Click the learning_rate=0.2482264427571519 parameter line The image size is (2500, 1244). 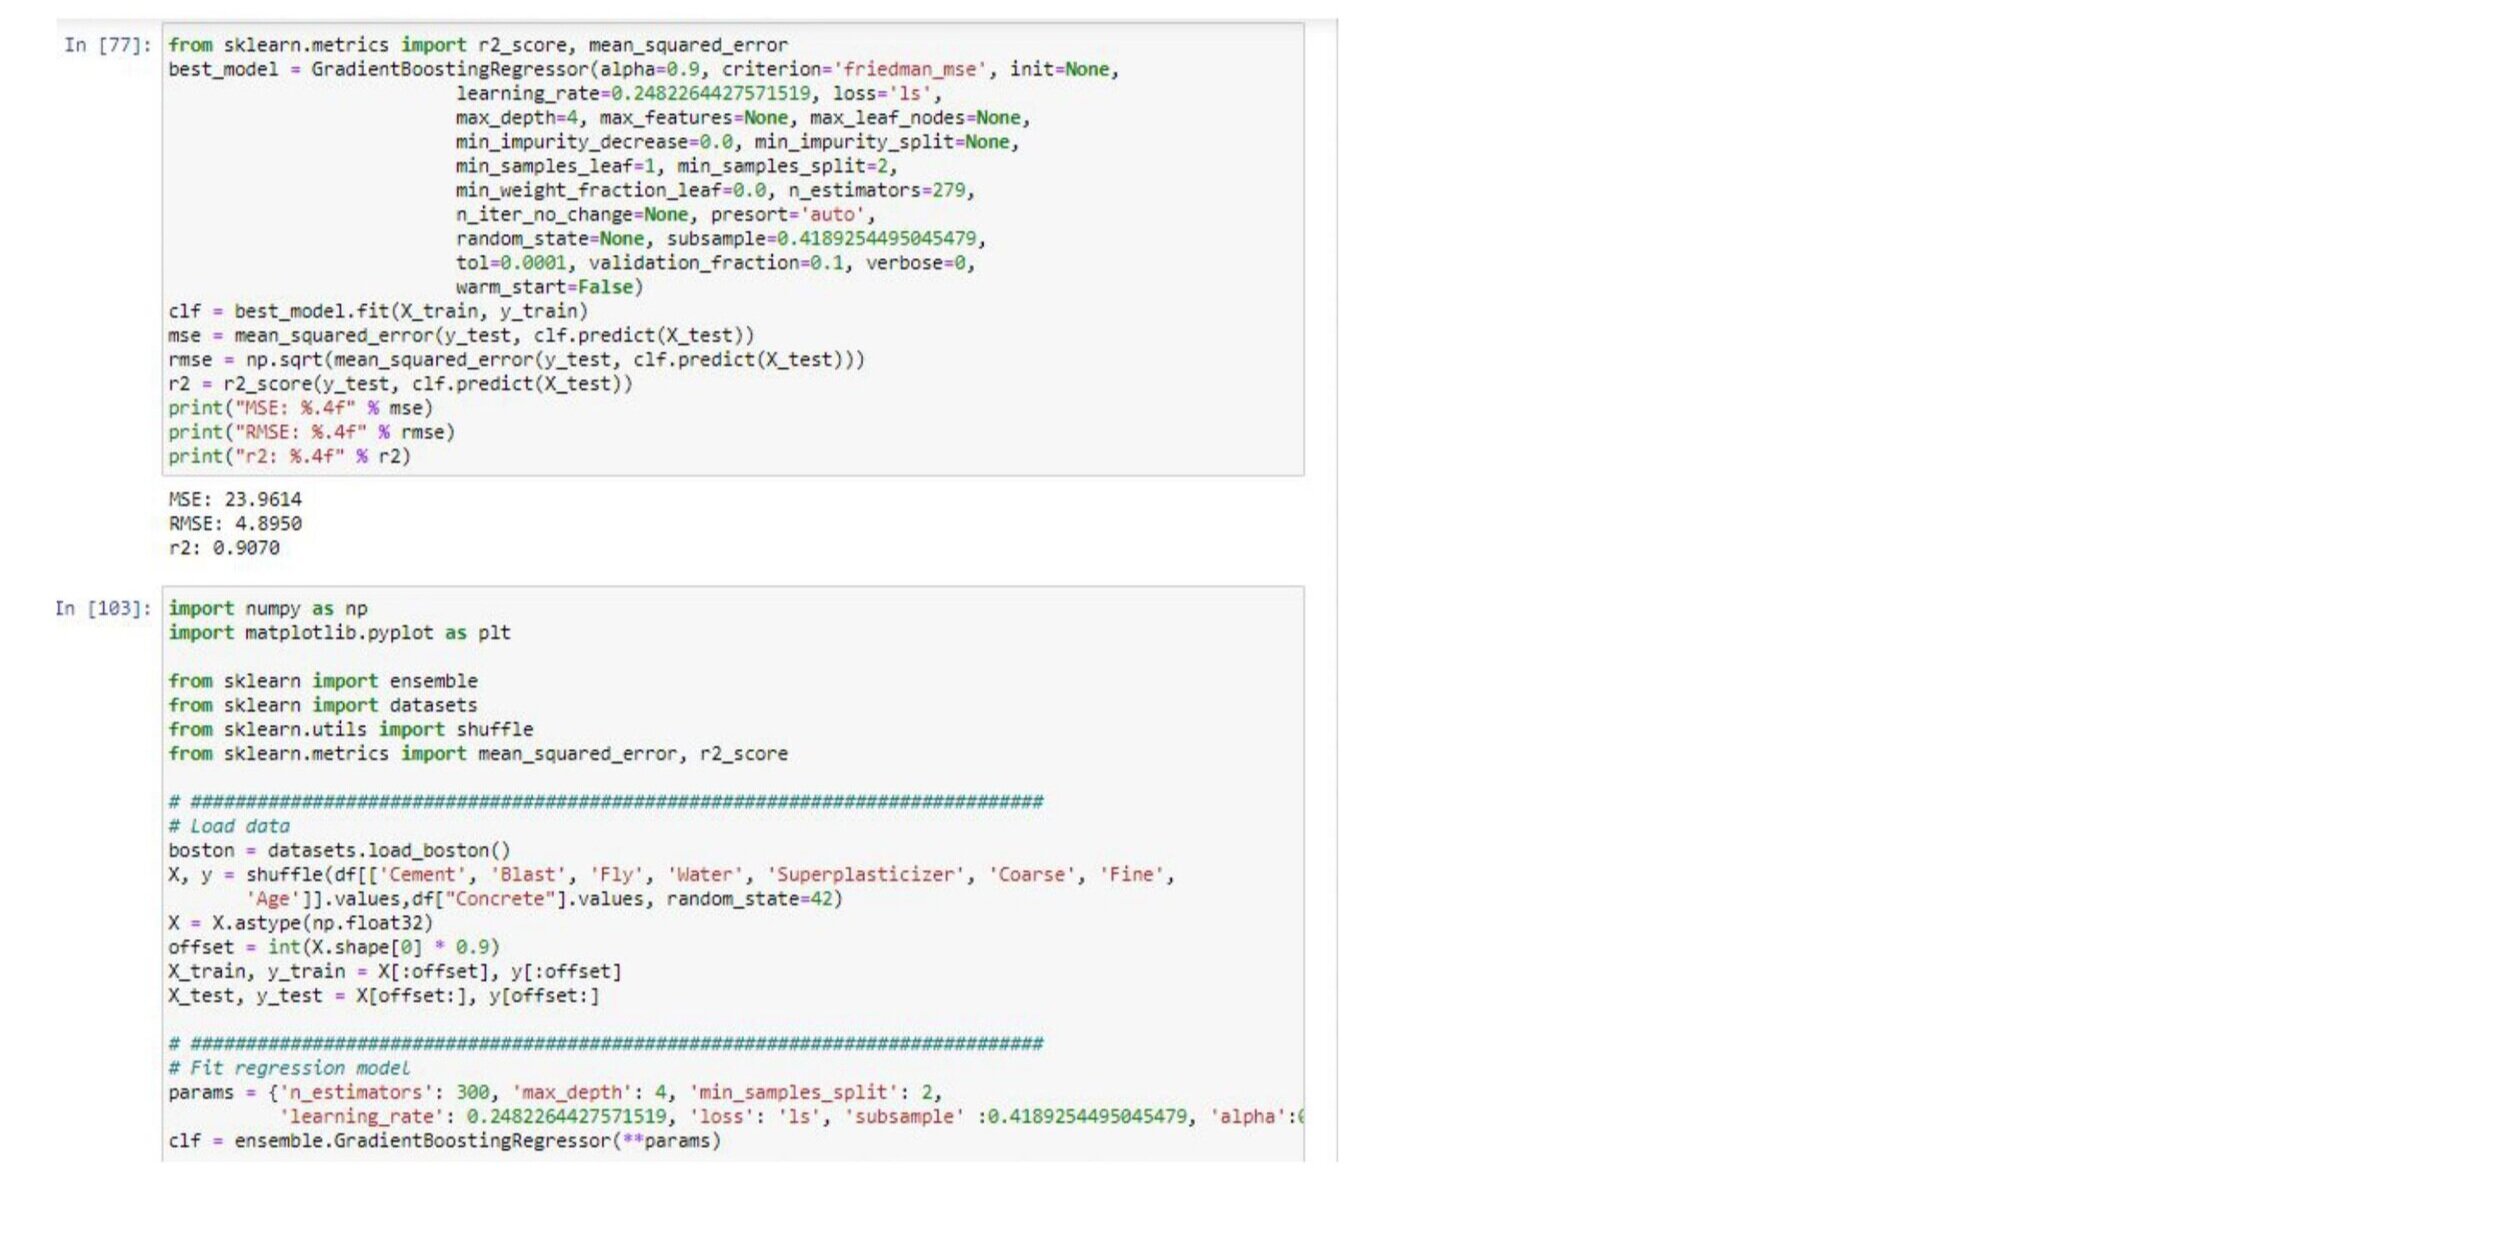pyautogui.click(x=698, y=93)
